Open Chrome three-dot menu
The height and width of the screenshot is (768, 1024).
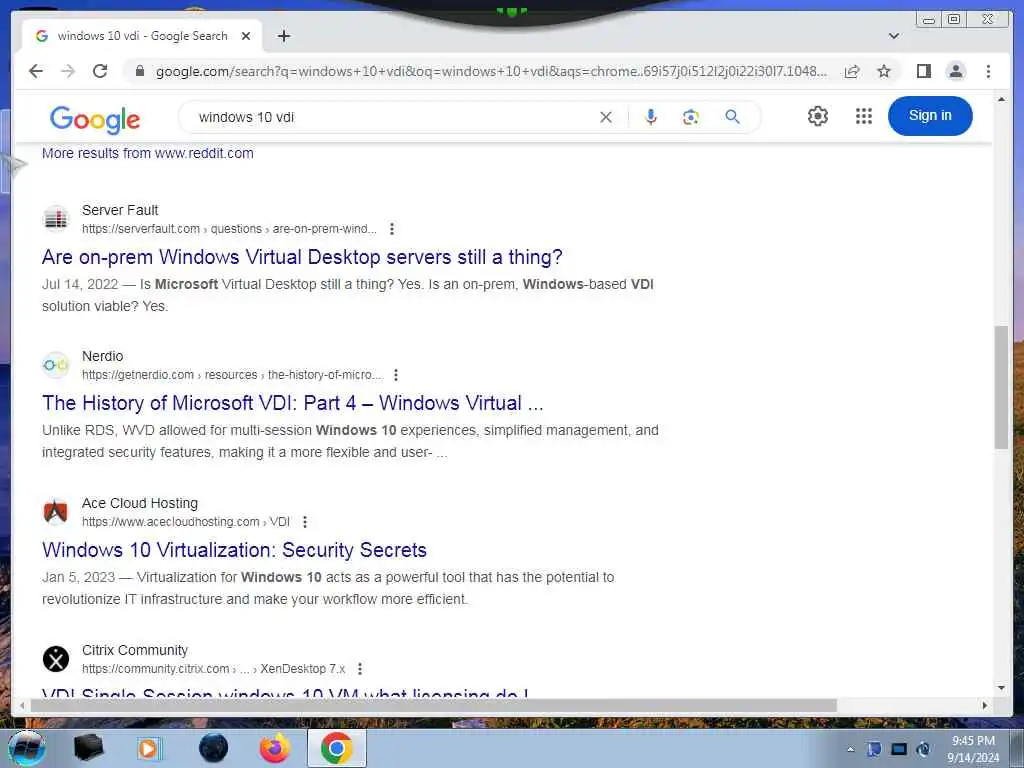[x=988, y=71]
